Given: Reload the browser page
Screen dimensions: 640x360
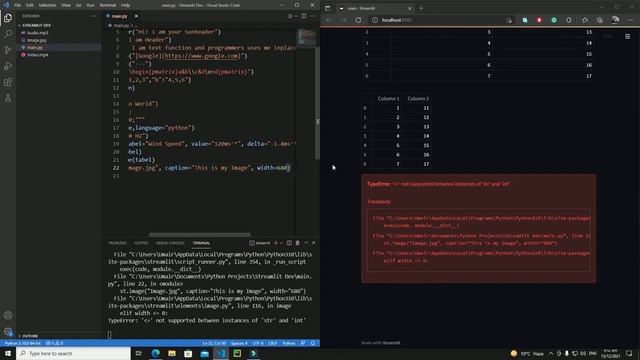Looking at the screenshot, I should [x=358, y=20].
